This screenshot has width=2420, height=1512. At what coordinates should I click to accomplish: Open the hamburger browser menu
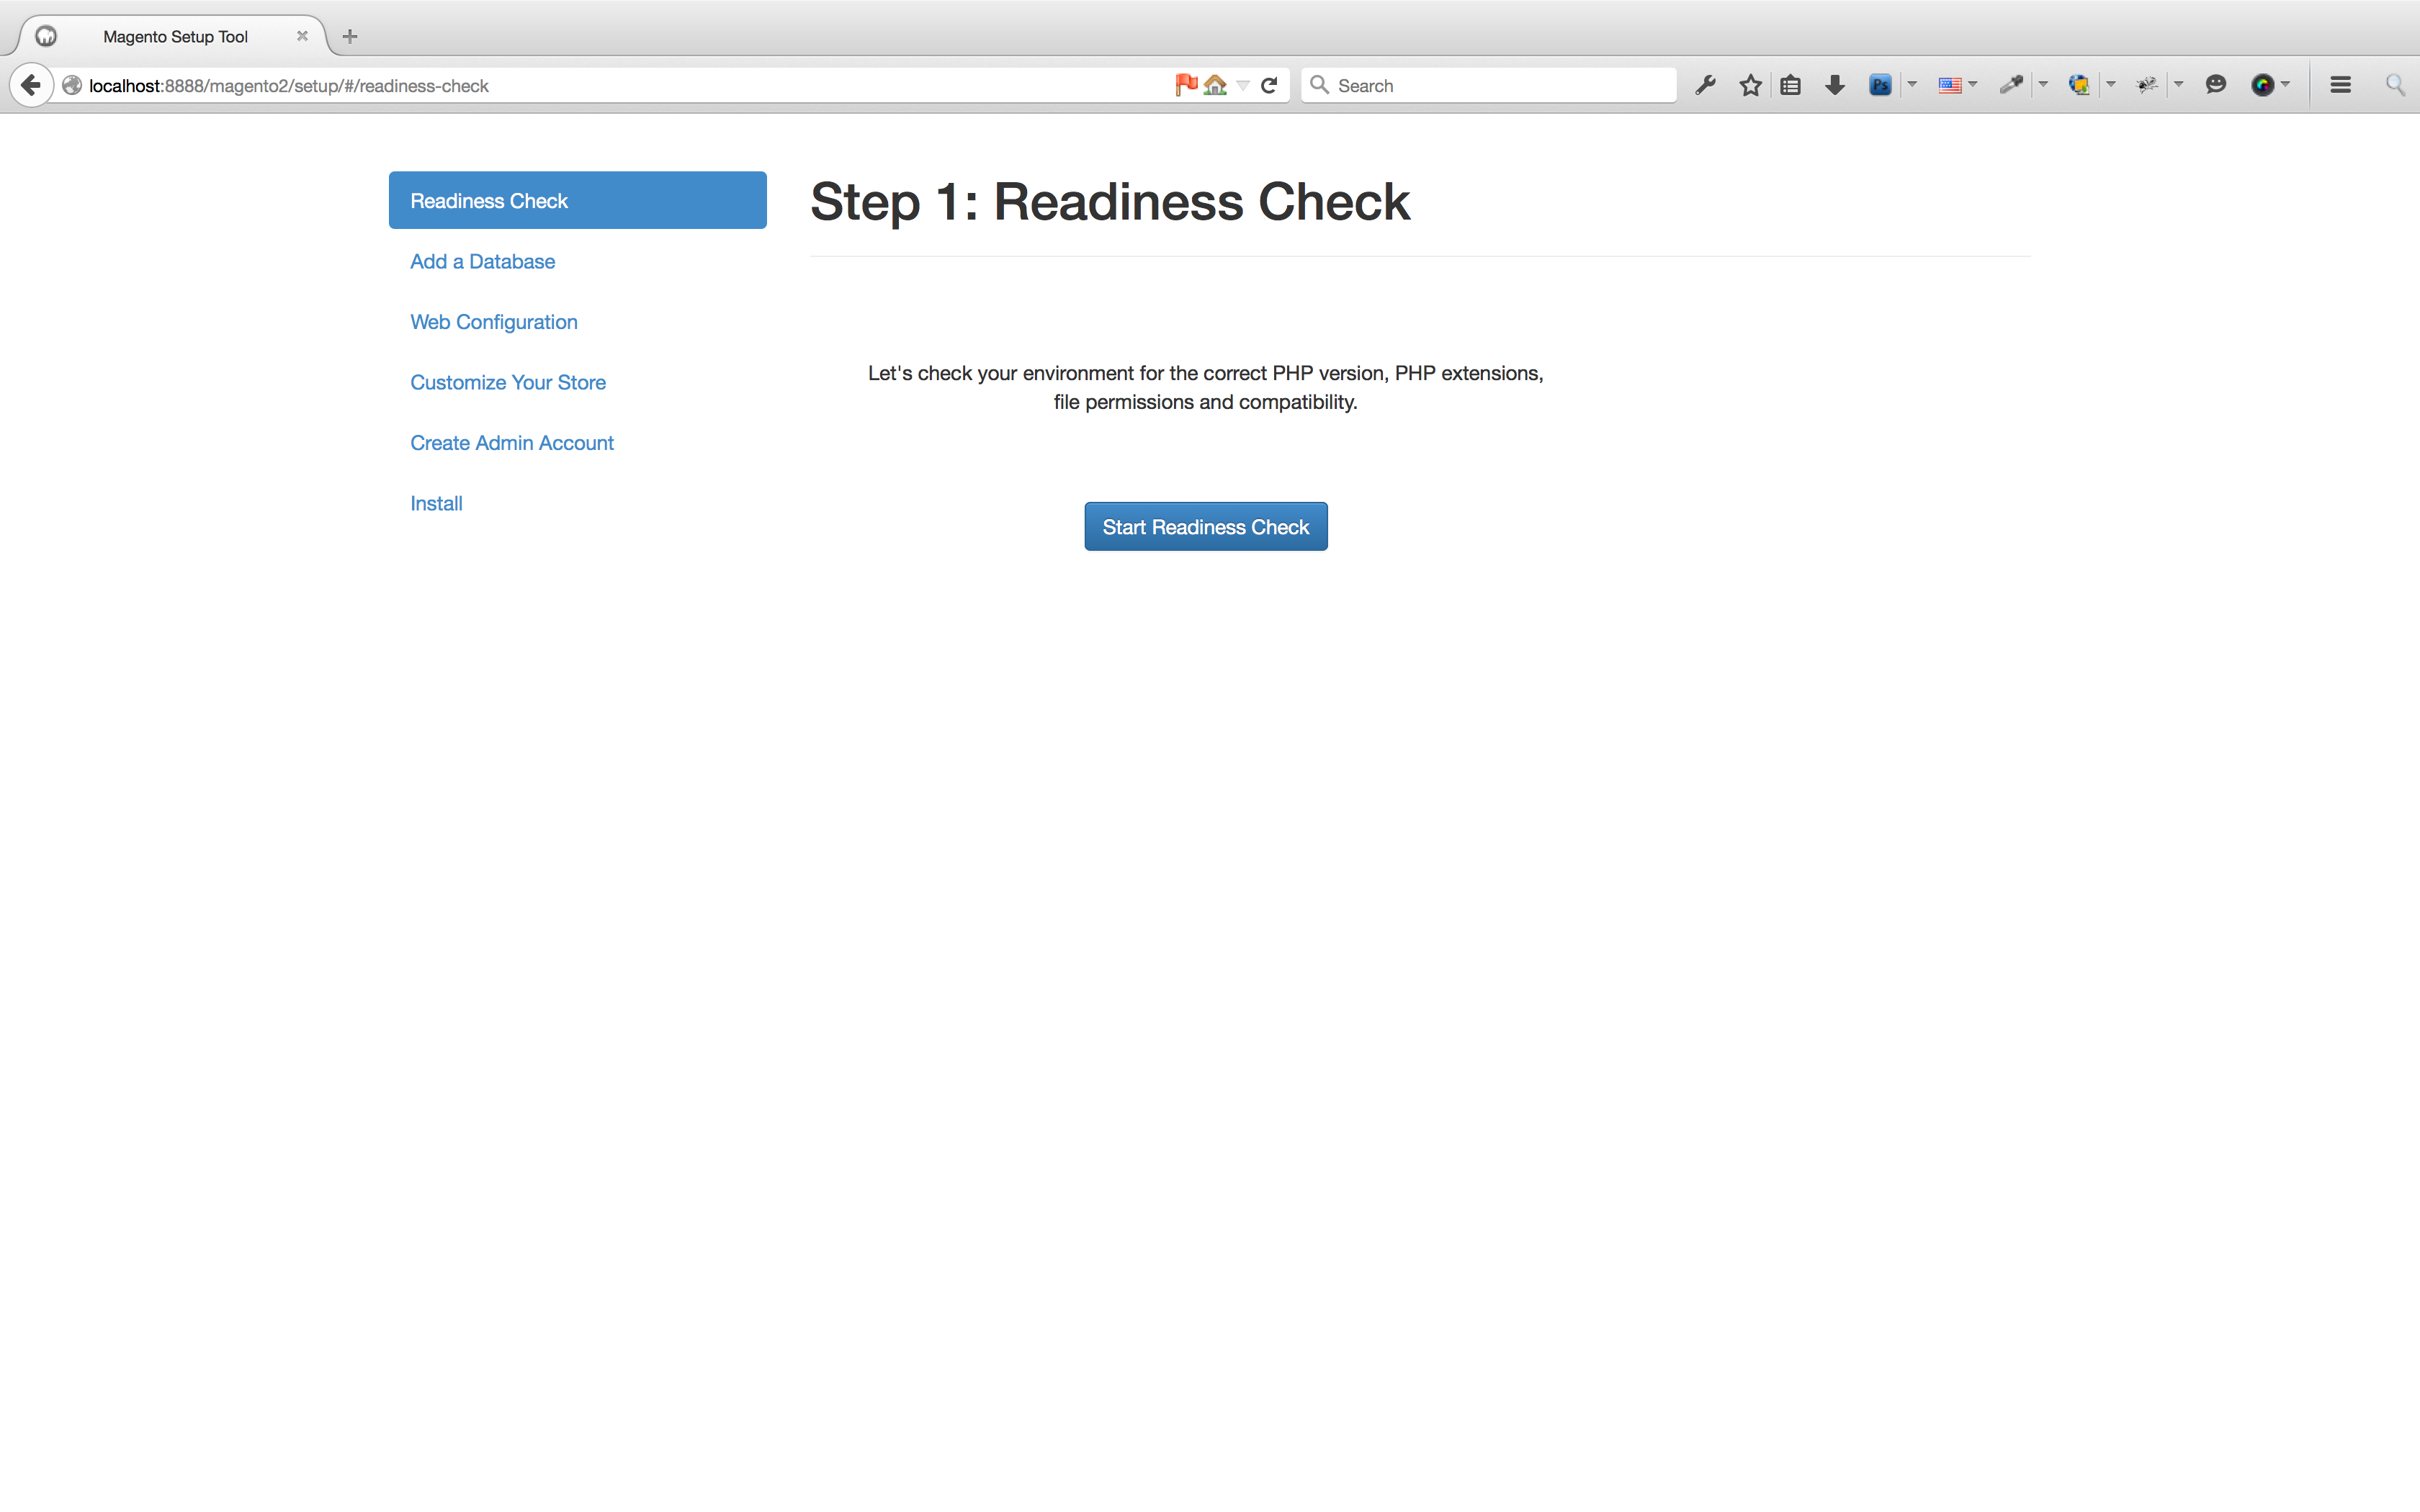[x=2340, y=85]
